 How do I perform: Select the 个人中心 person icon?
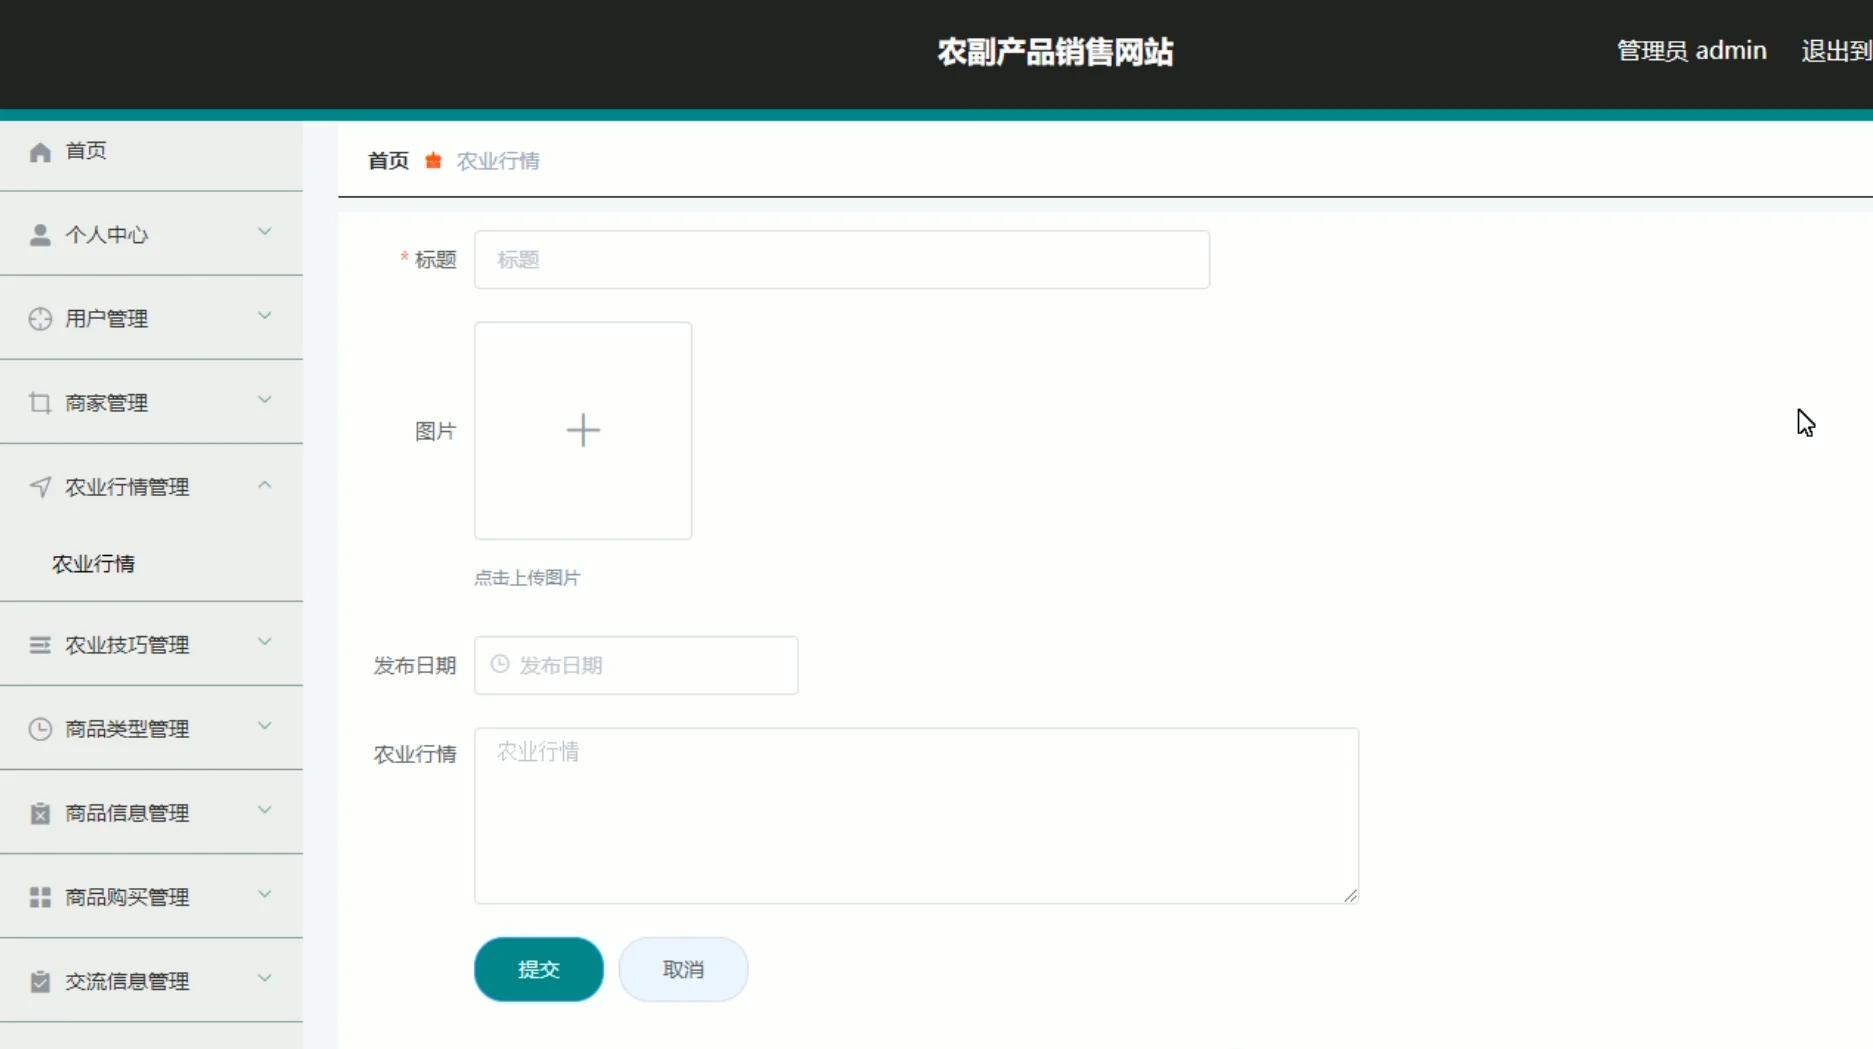pyautogui.click(x=40, y=233)
